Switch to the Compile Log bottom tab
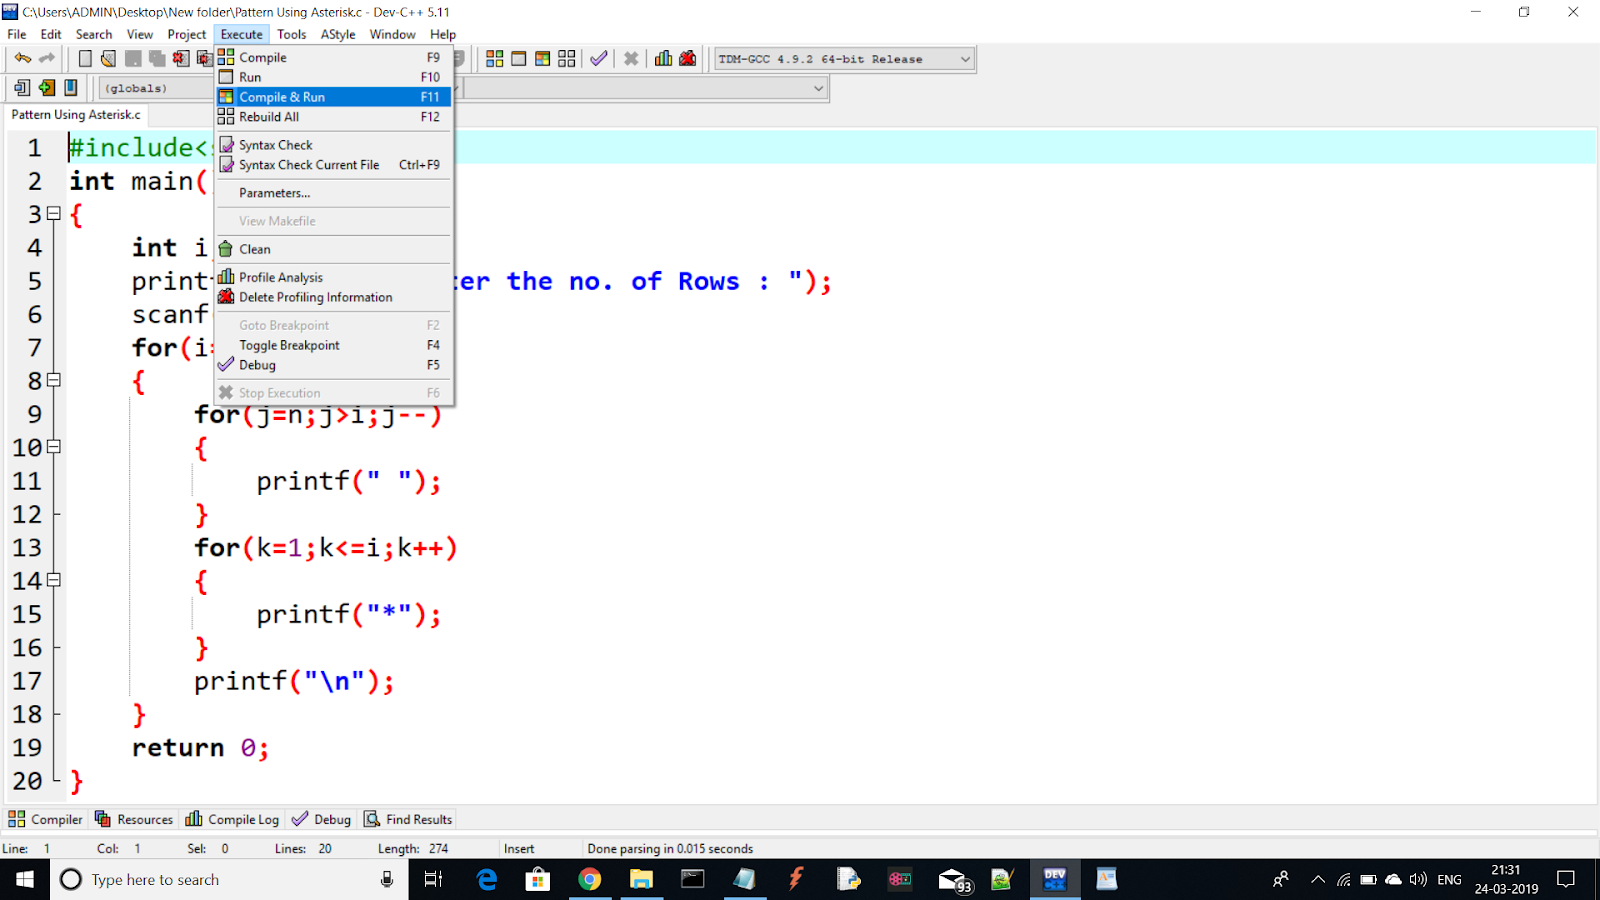 (232, 819)
